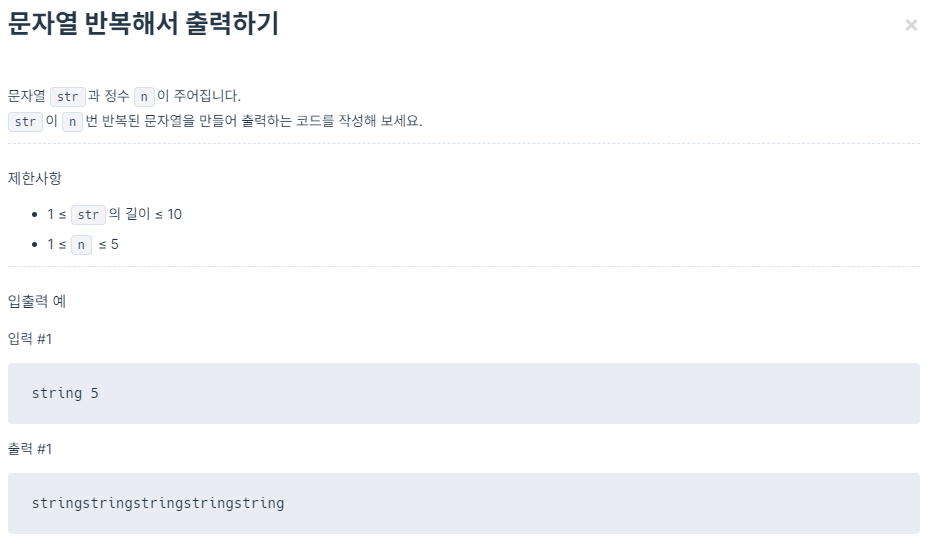Viewport: 932px width, 544px height.
Task: Select the 입출력 예 heading
Action: coord(37,301)
